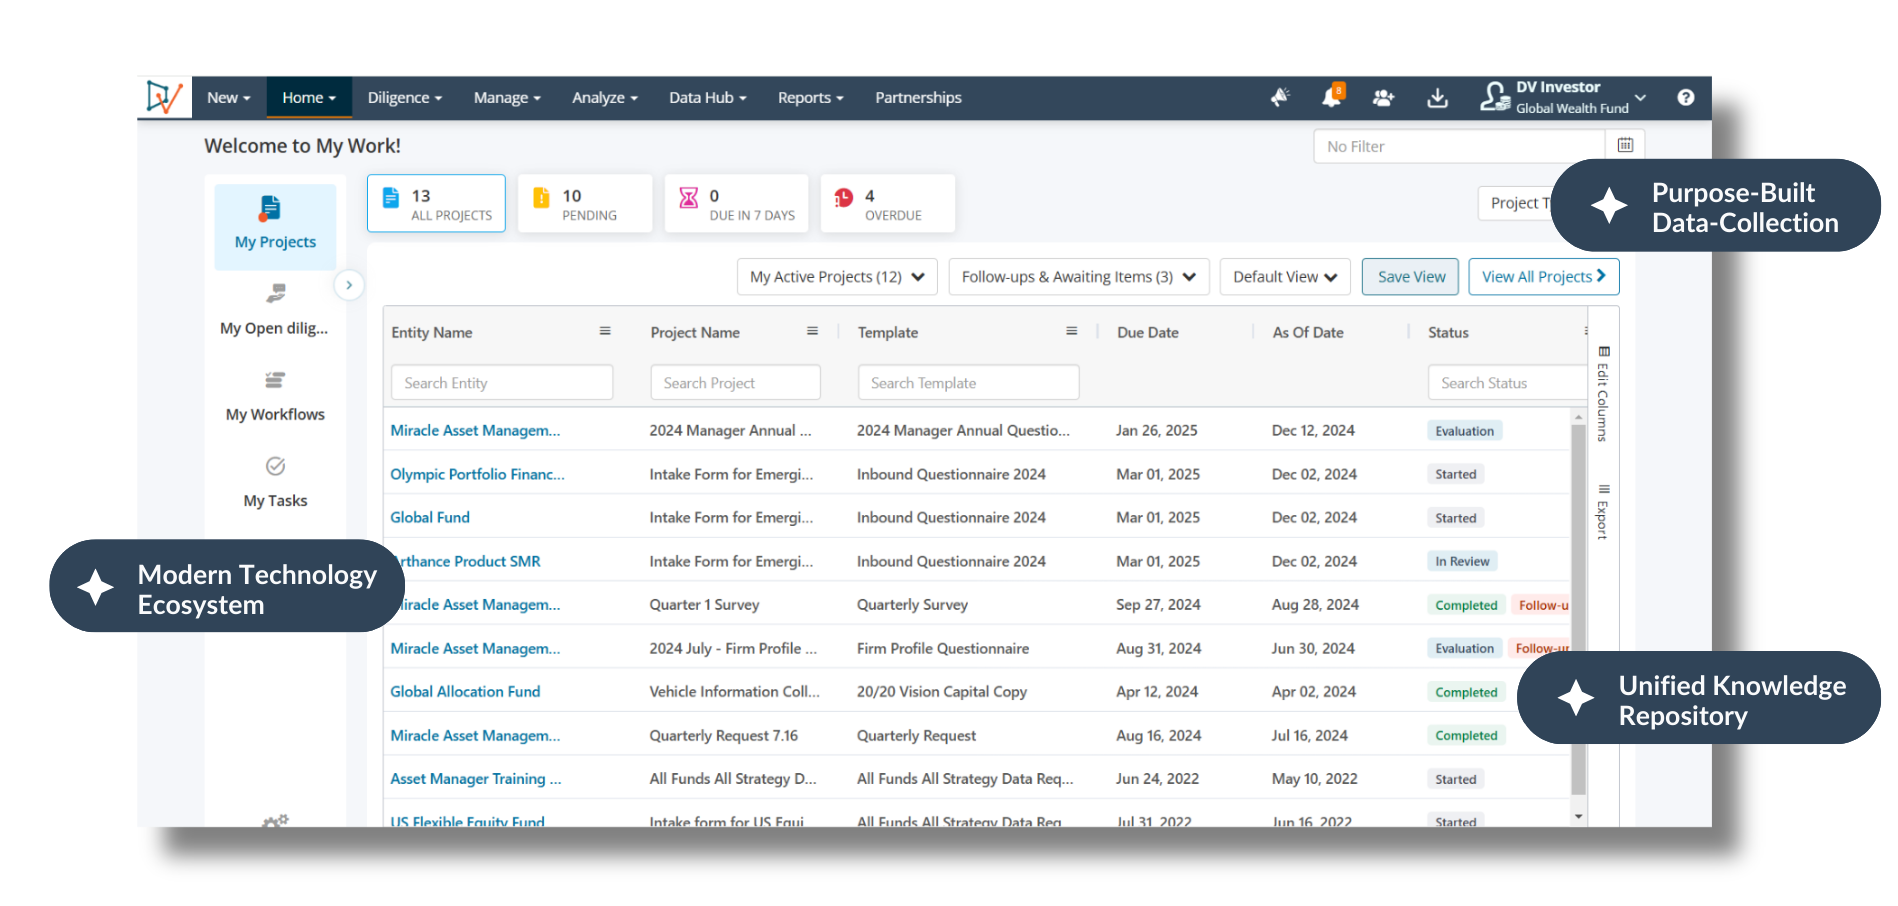This screenshot has width=1898, height=906.
Task: Open the Data Hub menu
Action: pyautogui.click(x=707, y=98)
